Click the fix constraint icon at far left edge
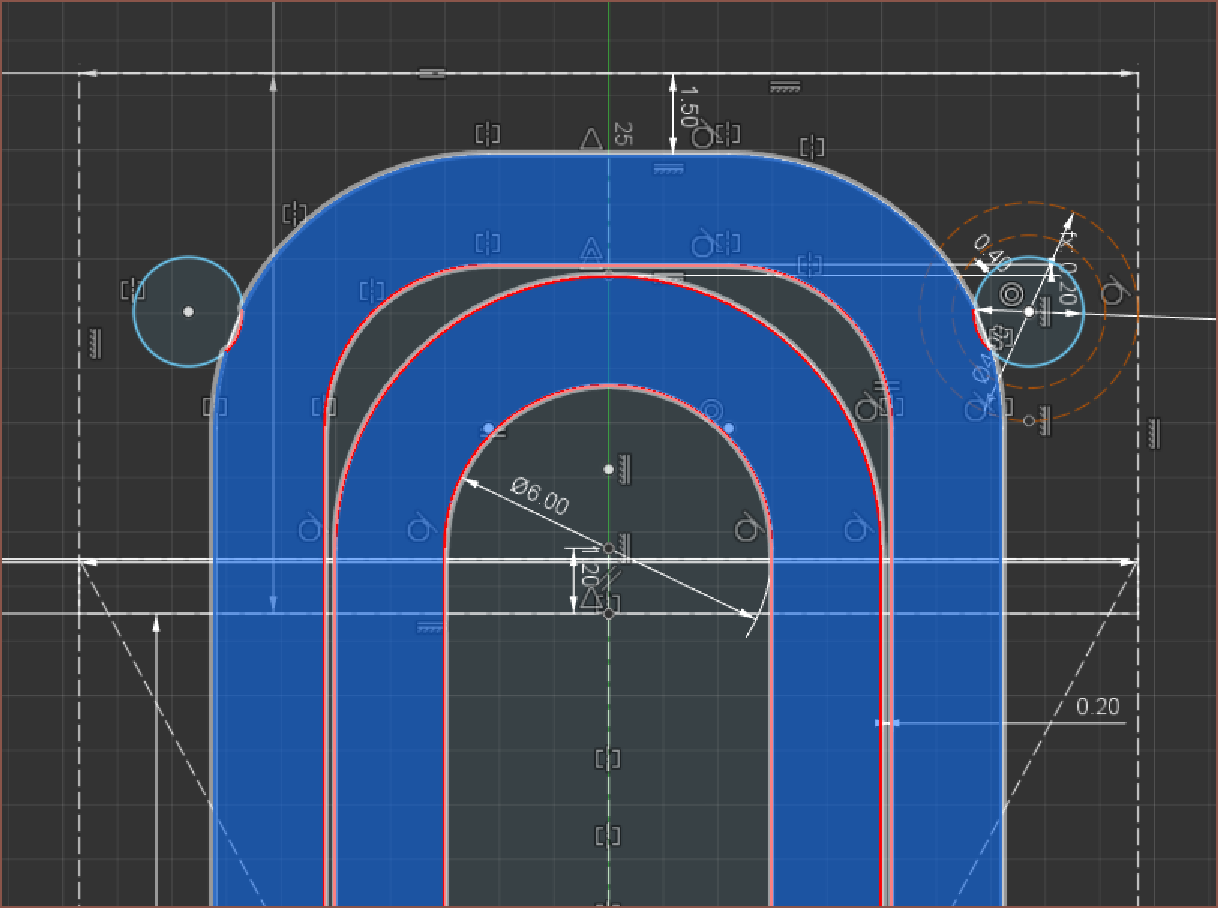 point(94,343)
